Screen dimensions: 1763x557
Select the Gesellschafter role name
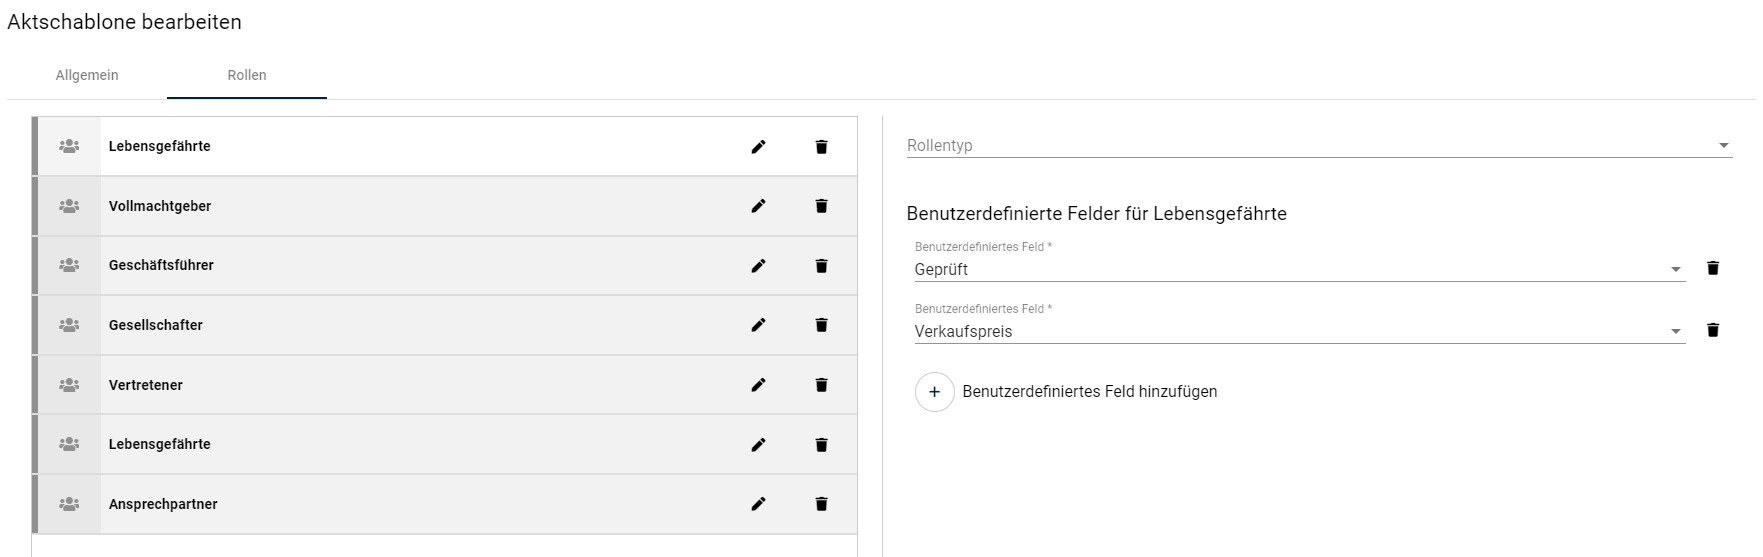pyautogui.click(x=156, y=325)
